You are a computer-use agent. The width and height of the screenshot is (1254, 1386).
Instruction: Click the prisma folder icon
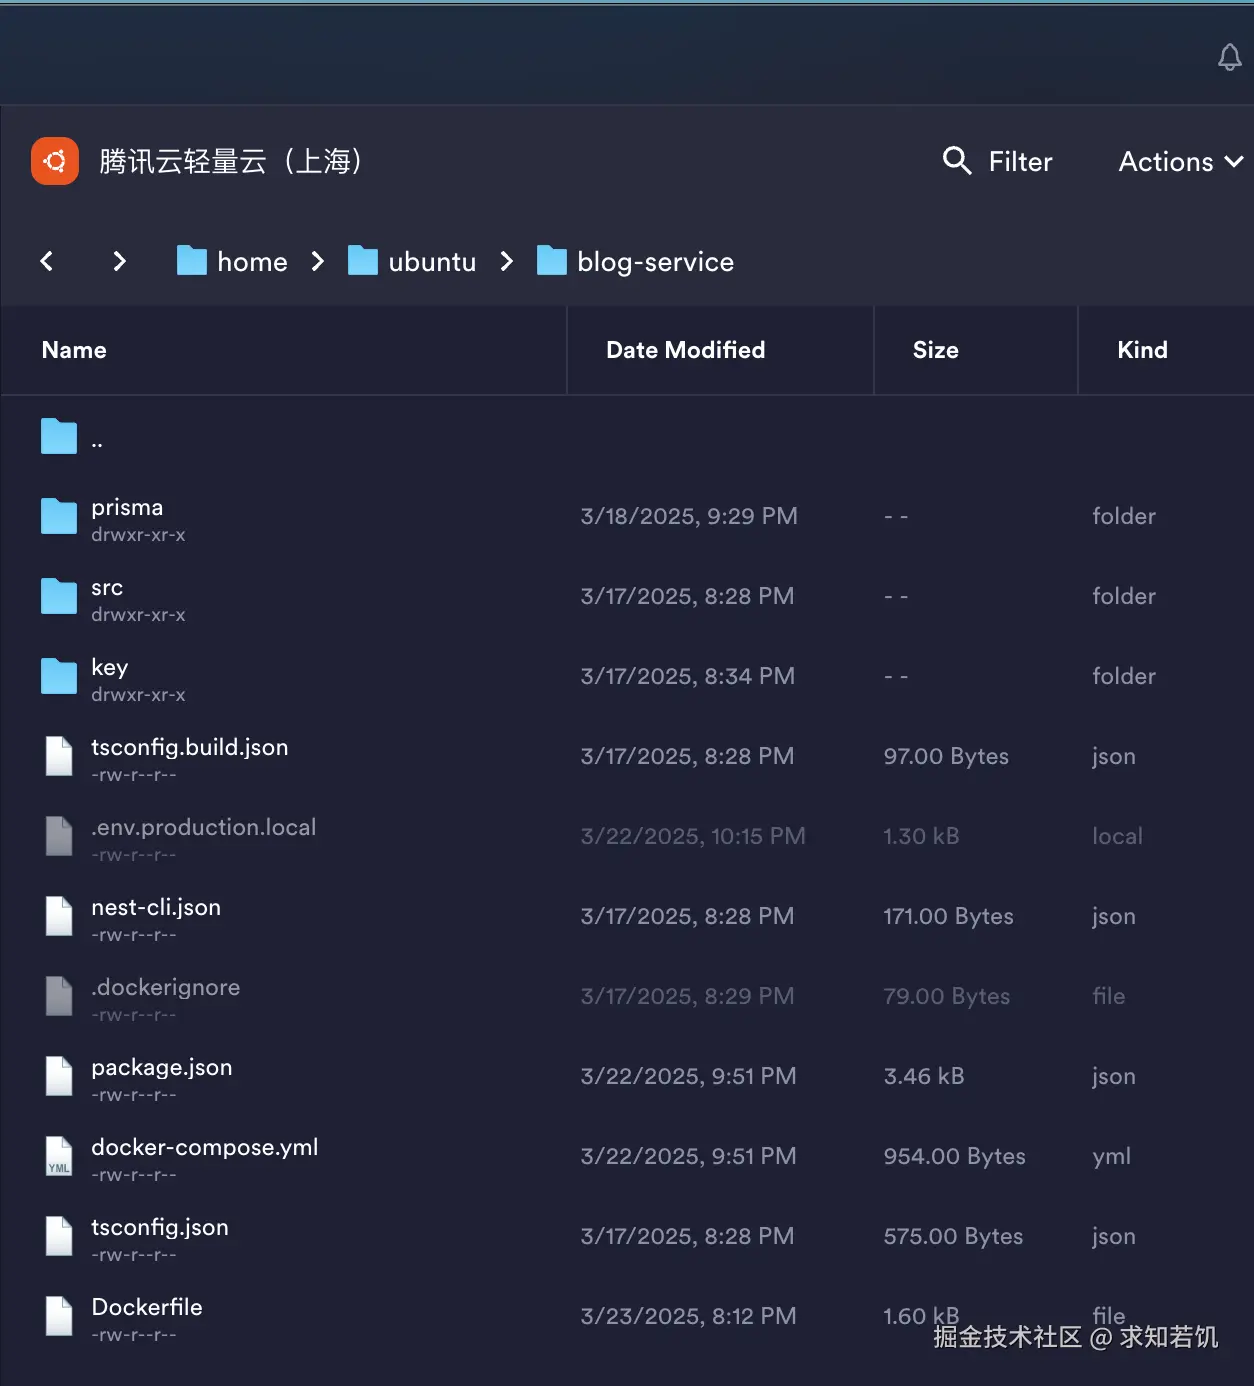point(59,516)
